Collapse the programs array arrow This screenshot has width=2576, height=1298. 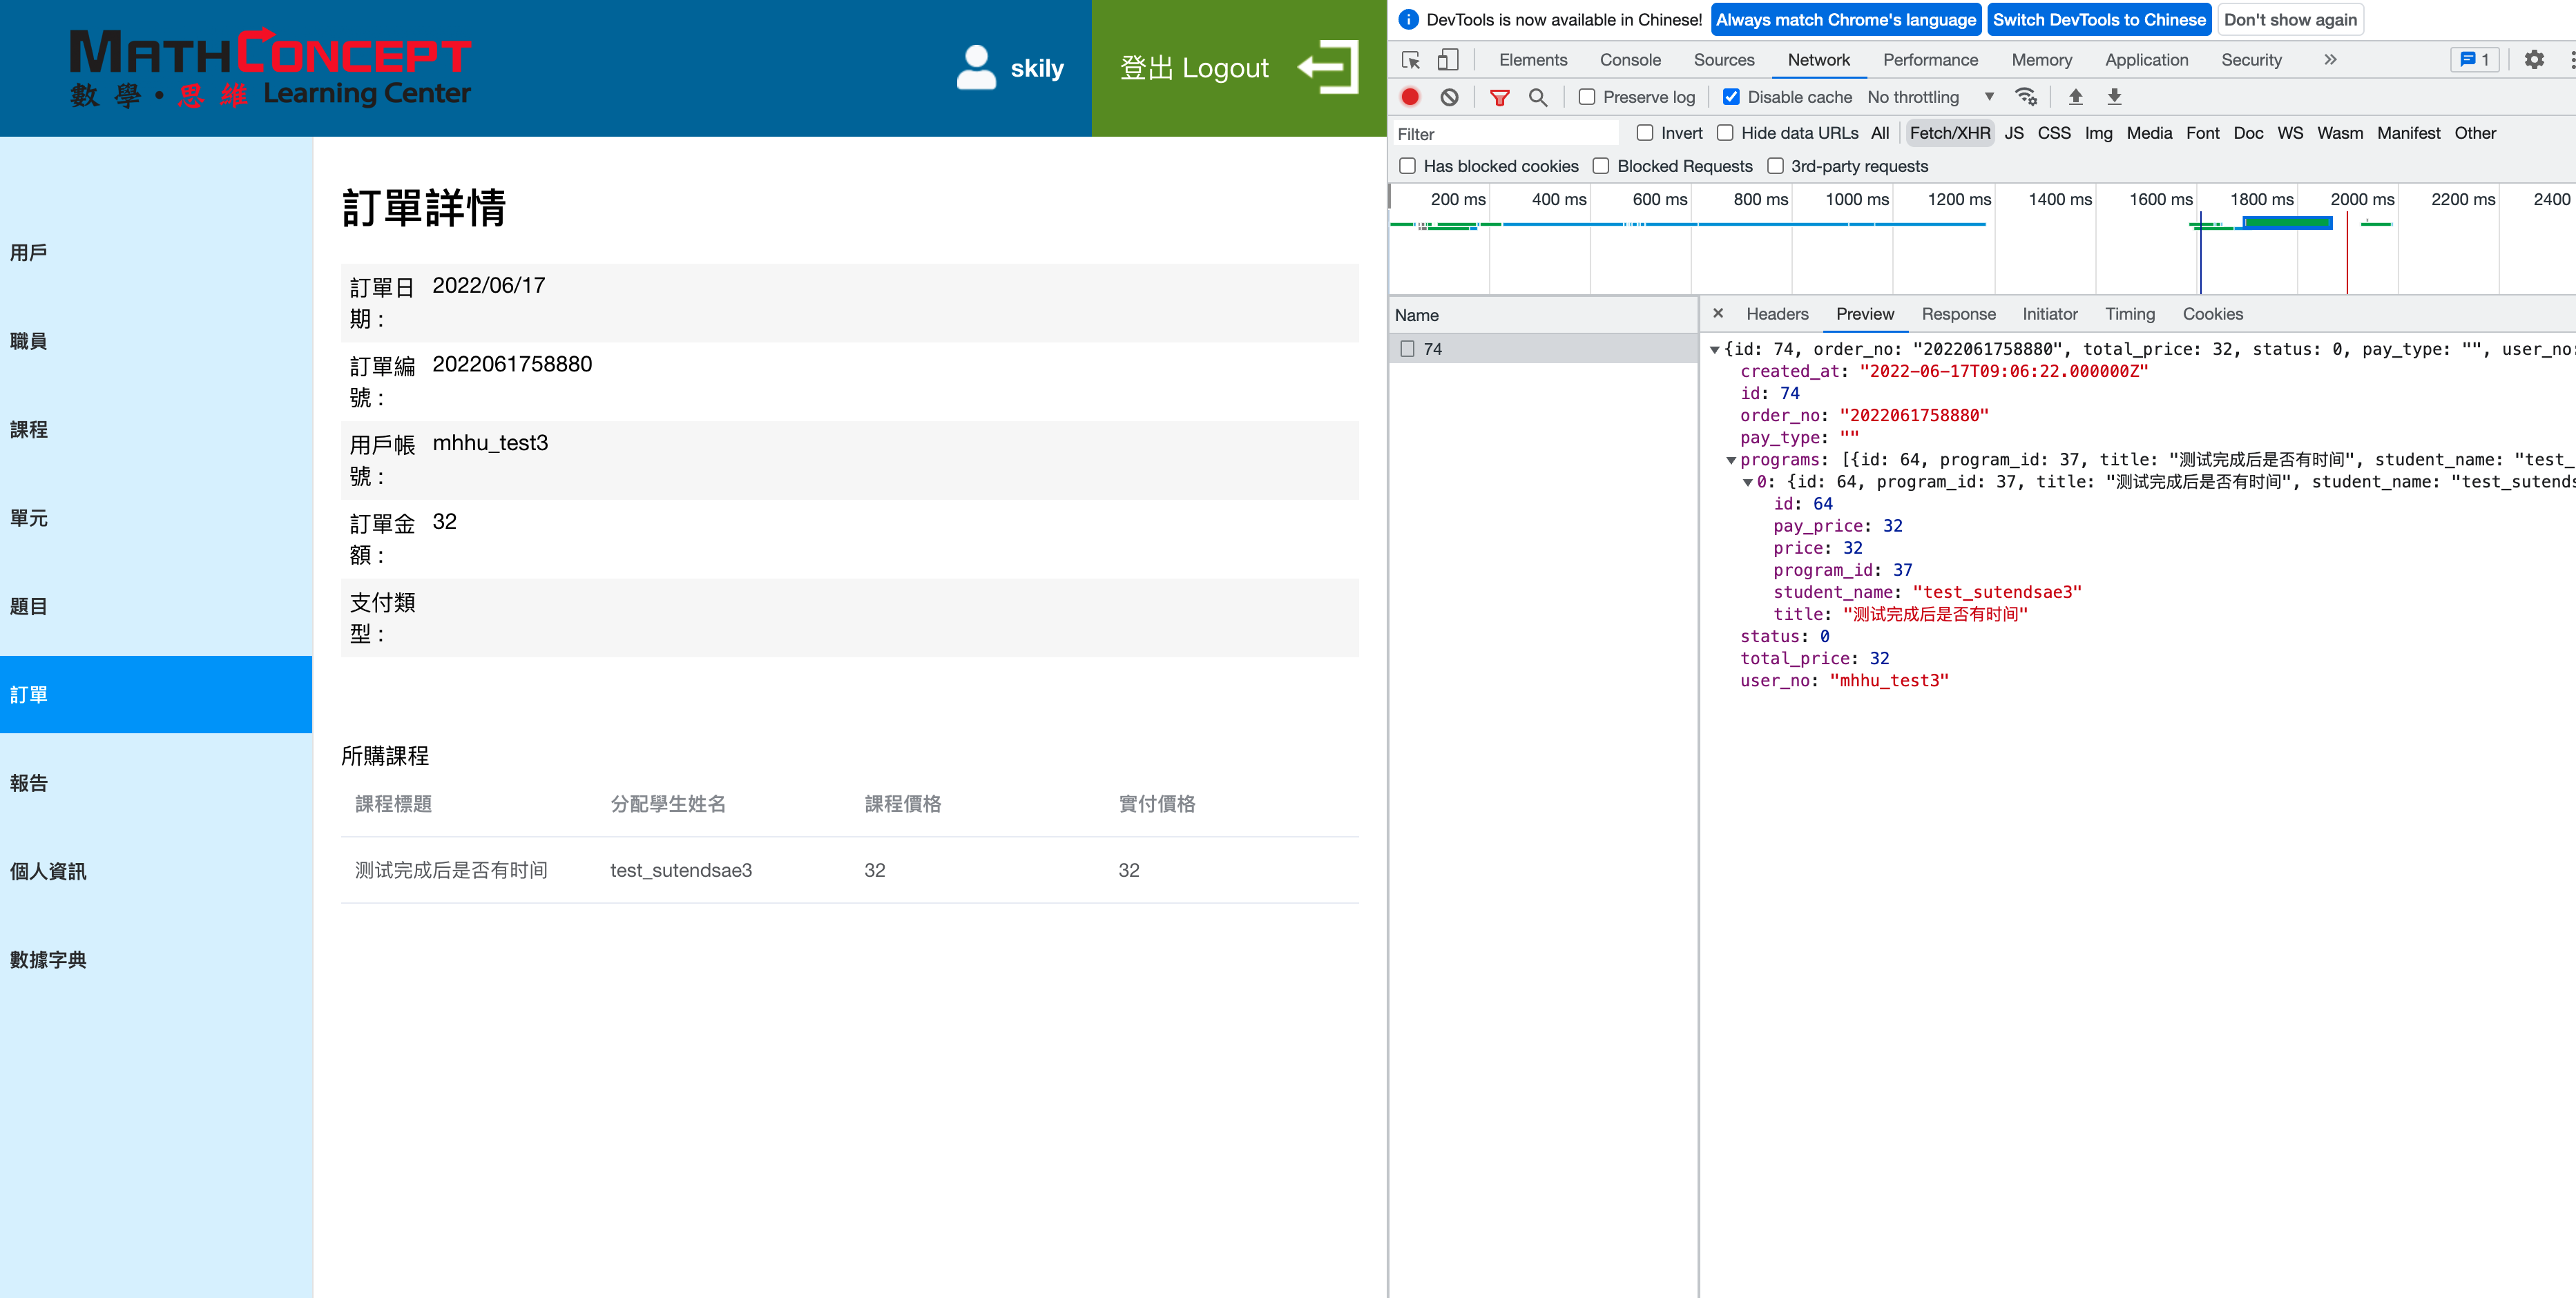click(x=1731, y=460)
